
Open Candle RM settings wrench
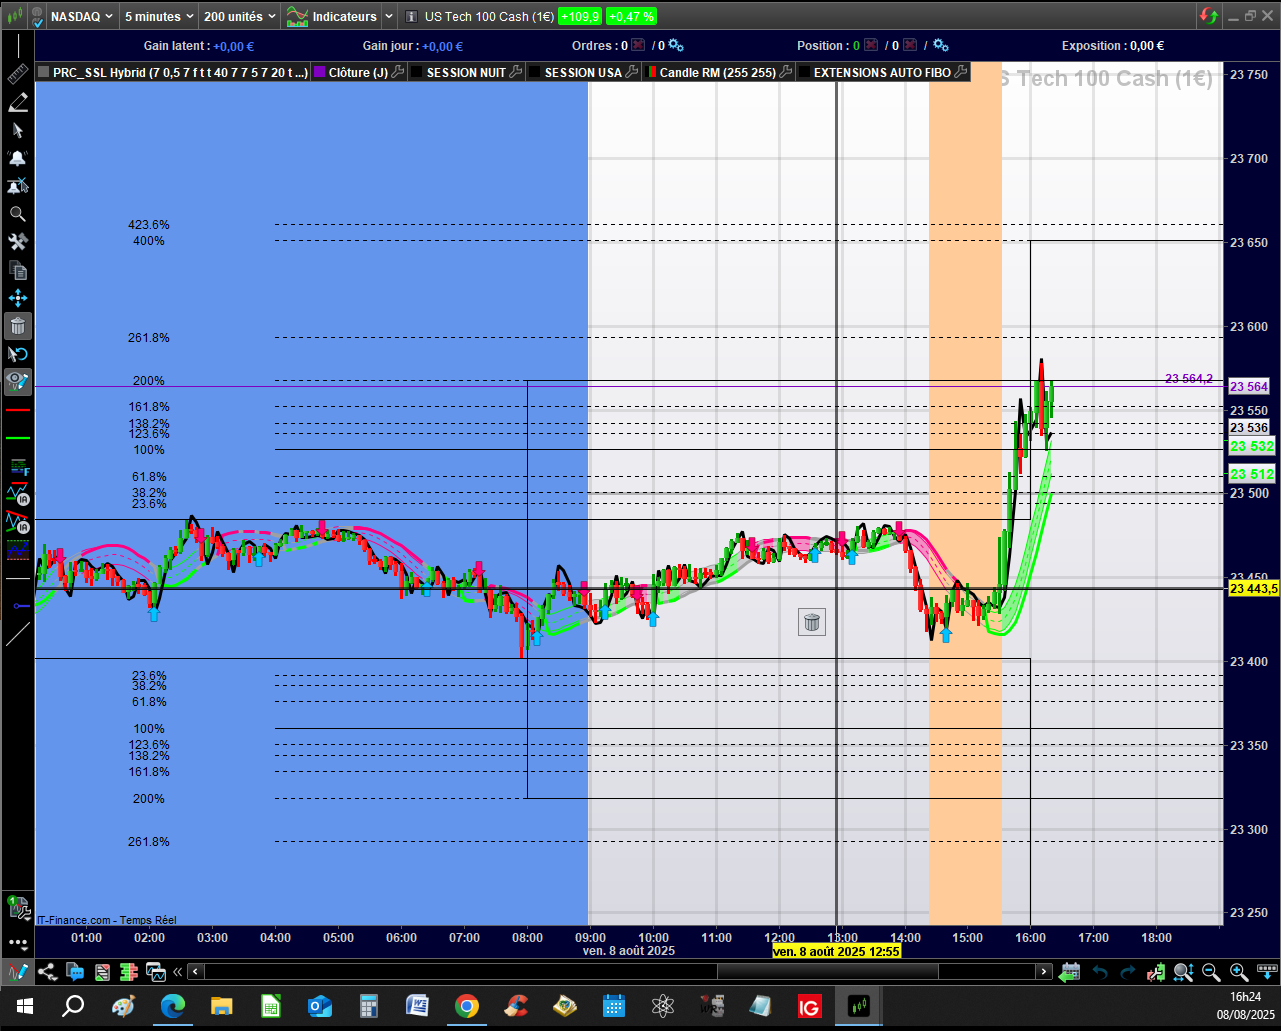[786, 72]
